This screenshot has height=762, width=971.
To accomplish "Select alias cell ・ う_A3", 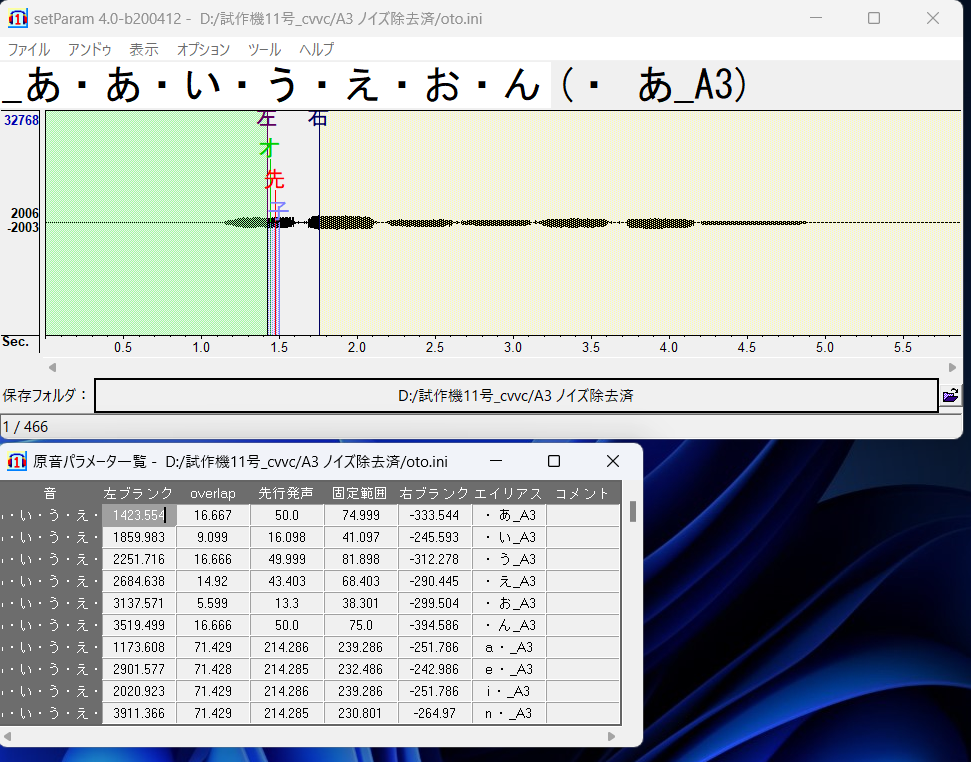I will [509, 559].
